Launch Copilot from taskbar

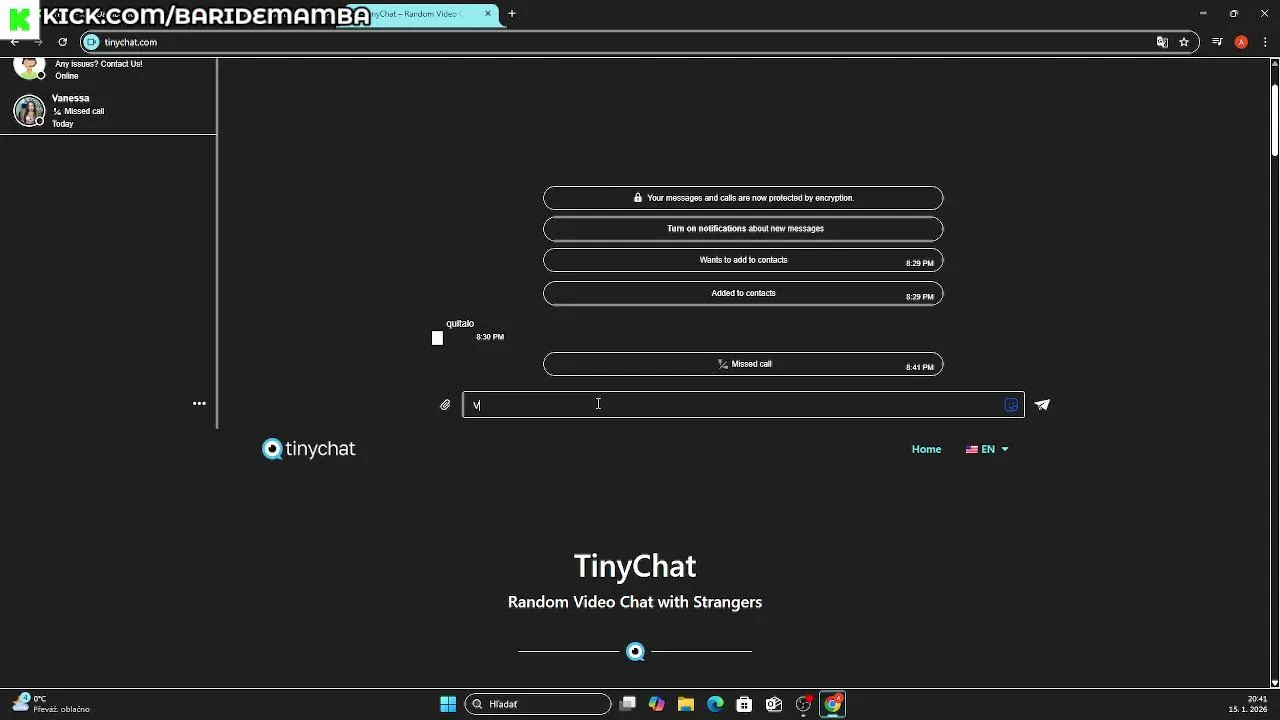656,704
